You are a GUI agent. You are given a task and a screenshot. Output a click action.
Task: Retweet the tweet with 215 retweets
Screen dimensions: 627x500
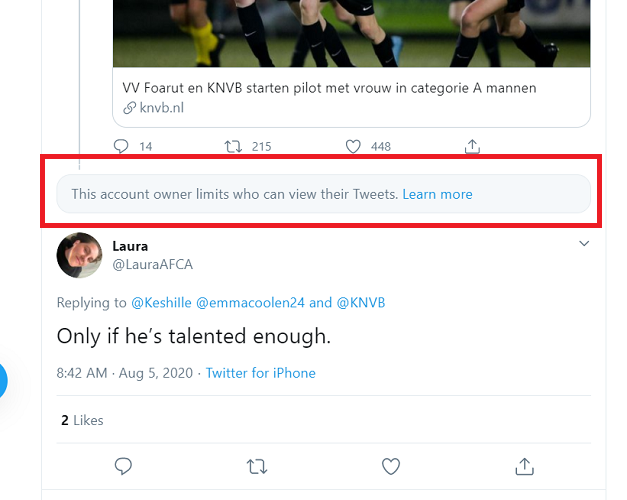pyautogui.click(x=234, y=147)
